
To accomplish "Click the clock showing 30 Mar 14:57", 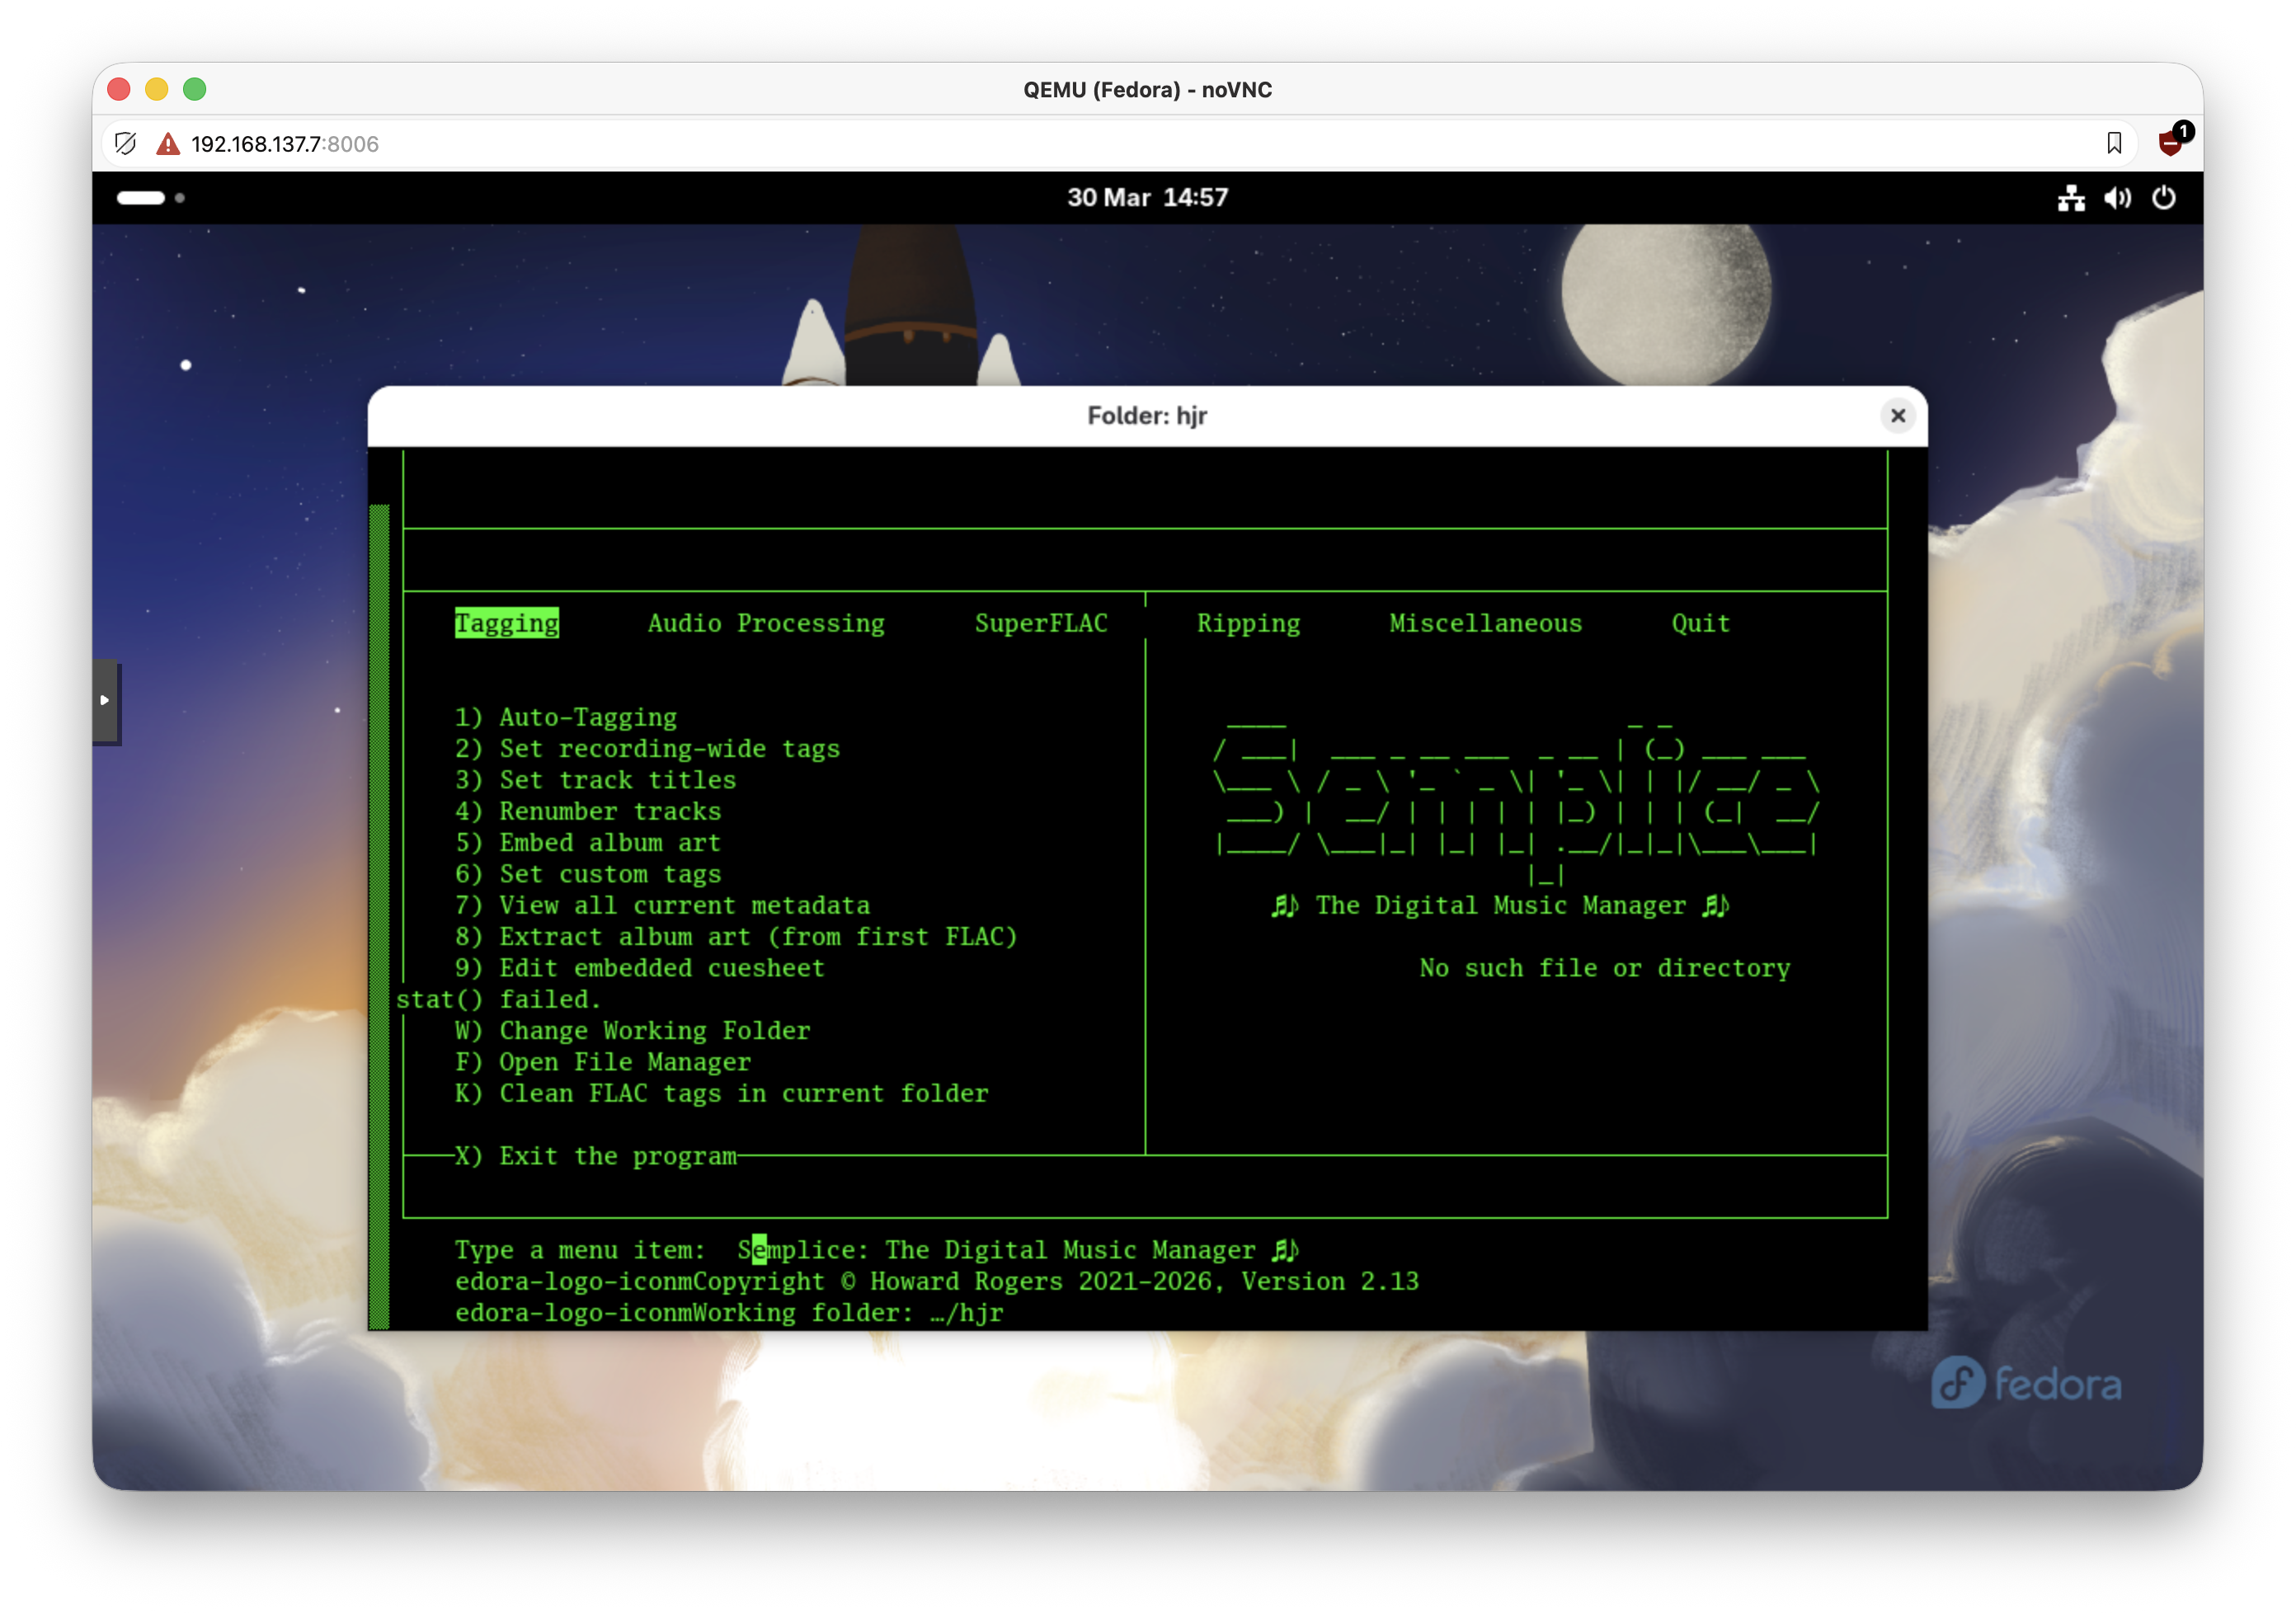I will 1147,198.
